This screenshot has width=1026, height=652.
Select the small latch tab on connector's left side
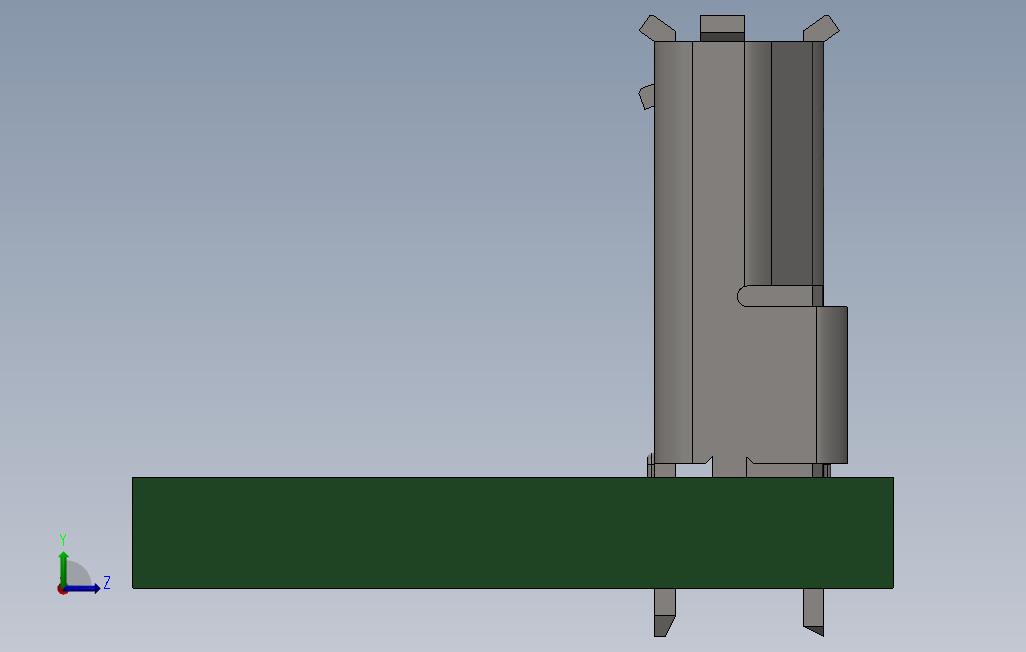point(646,97)
